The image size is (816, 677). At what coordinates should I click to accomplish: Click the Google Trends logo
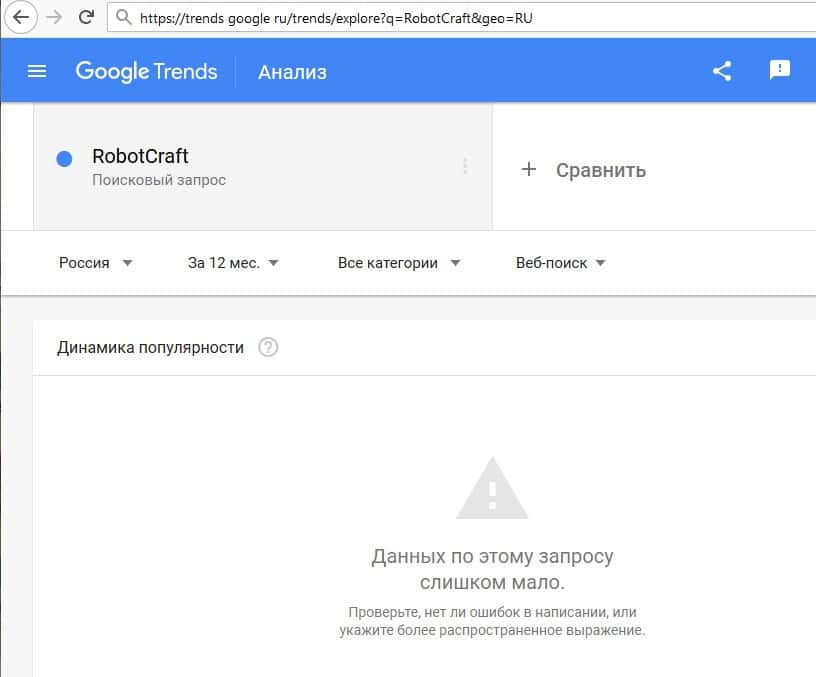click(146, 71)
